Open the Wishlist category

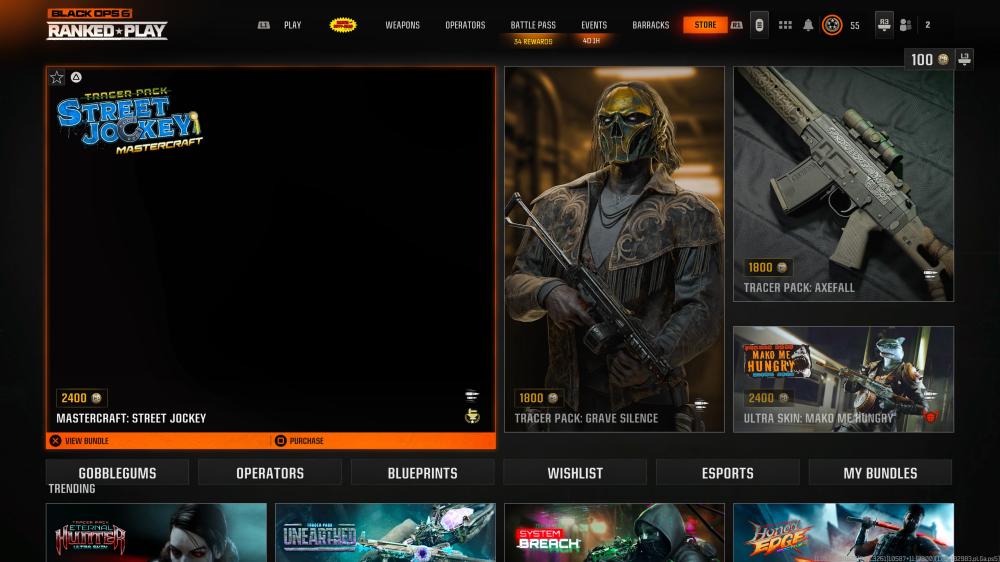(575, 473)
